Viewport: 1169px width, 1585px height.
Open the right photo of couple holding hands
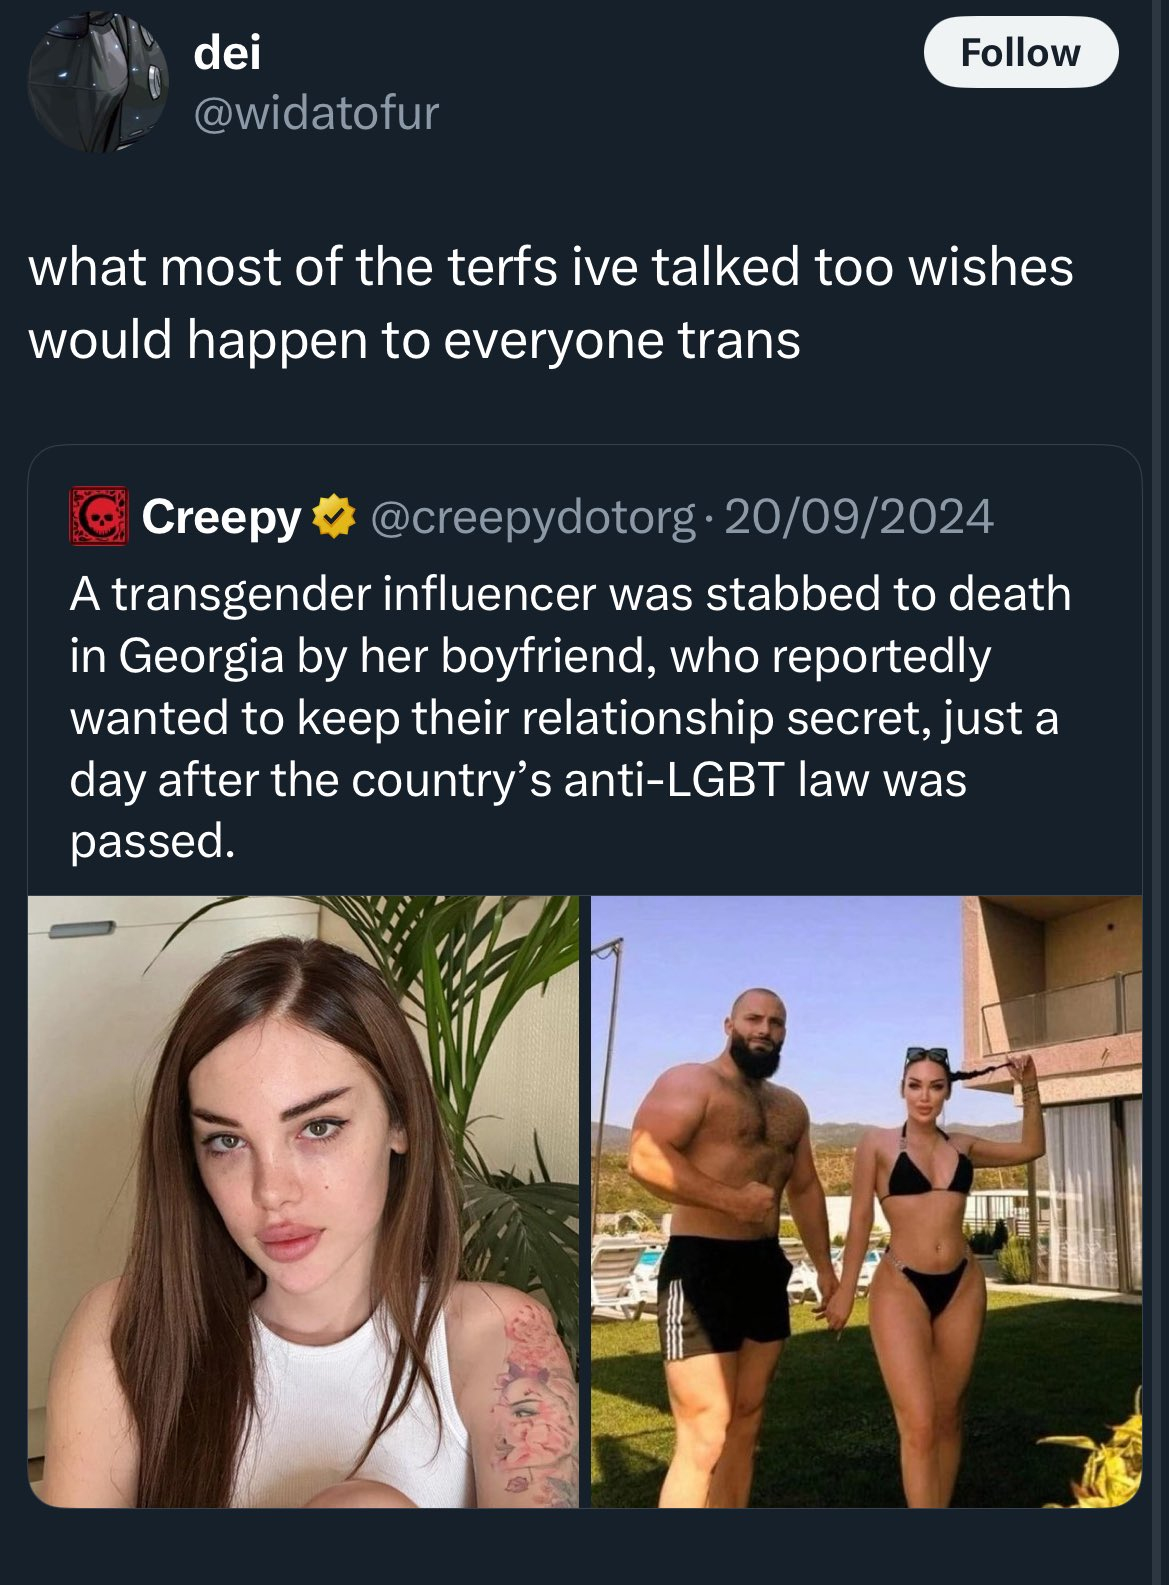866,1201
